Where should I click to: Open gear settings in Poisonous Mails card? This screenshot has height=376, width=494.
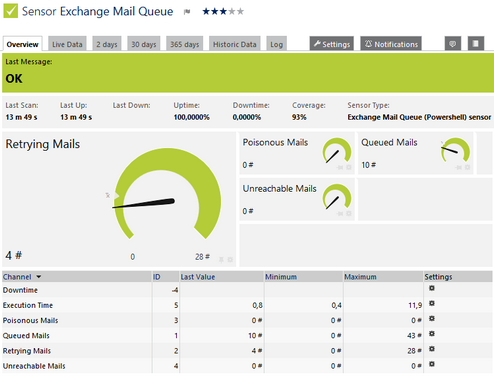click(349, 167)
